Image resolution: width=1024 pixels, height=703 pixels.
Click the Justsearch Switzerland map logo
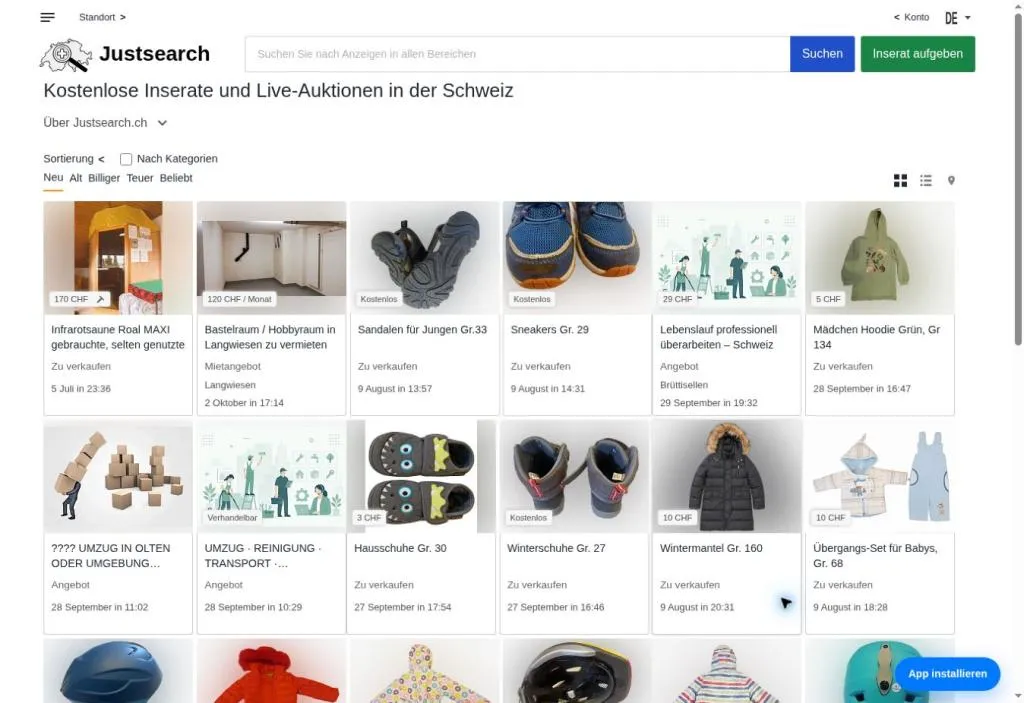click(65, 55)
